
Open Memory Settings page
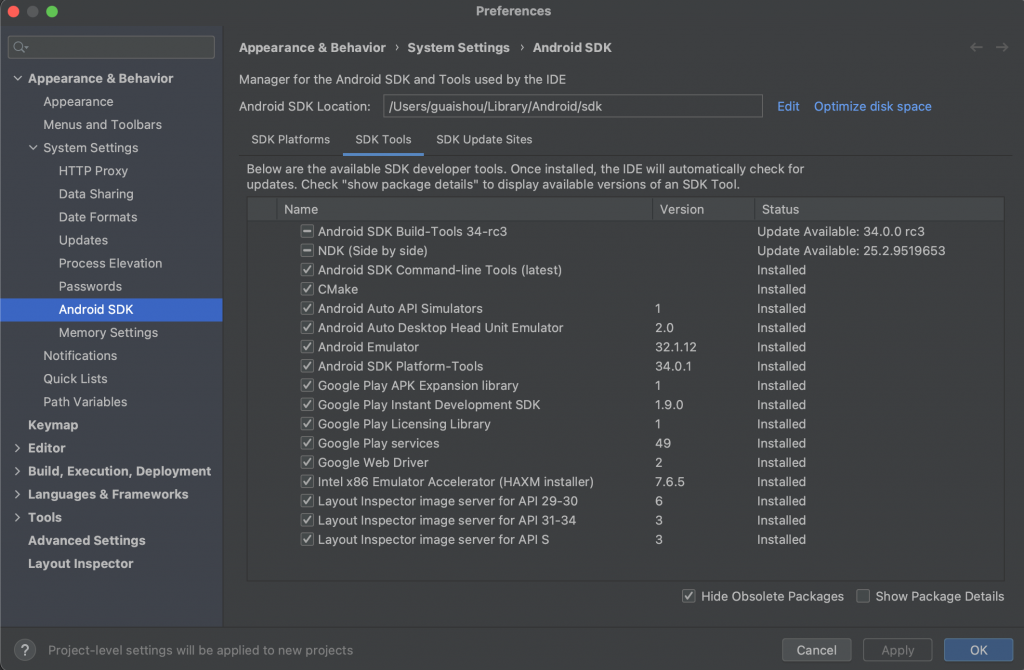(x=108, y=332)
